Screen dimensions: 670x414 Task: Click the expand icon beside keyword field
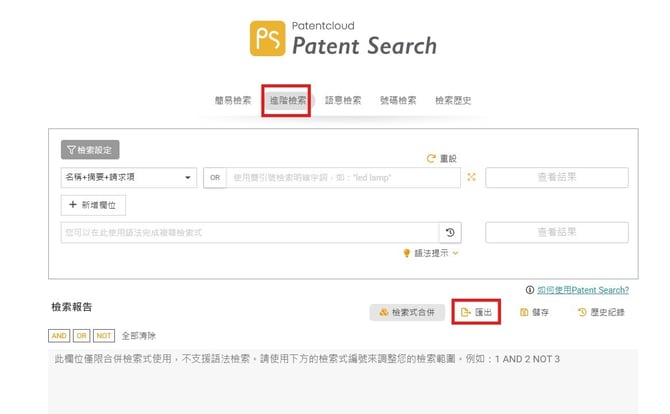click(471, 177)
